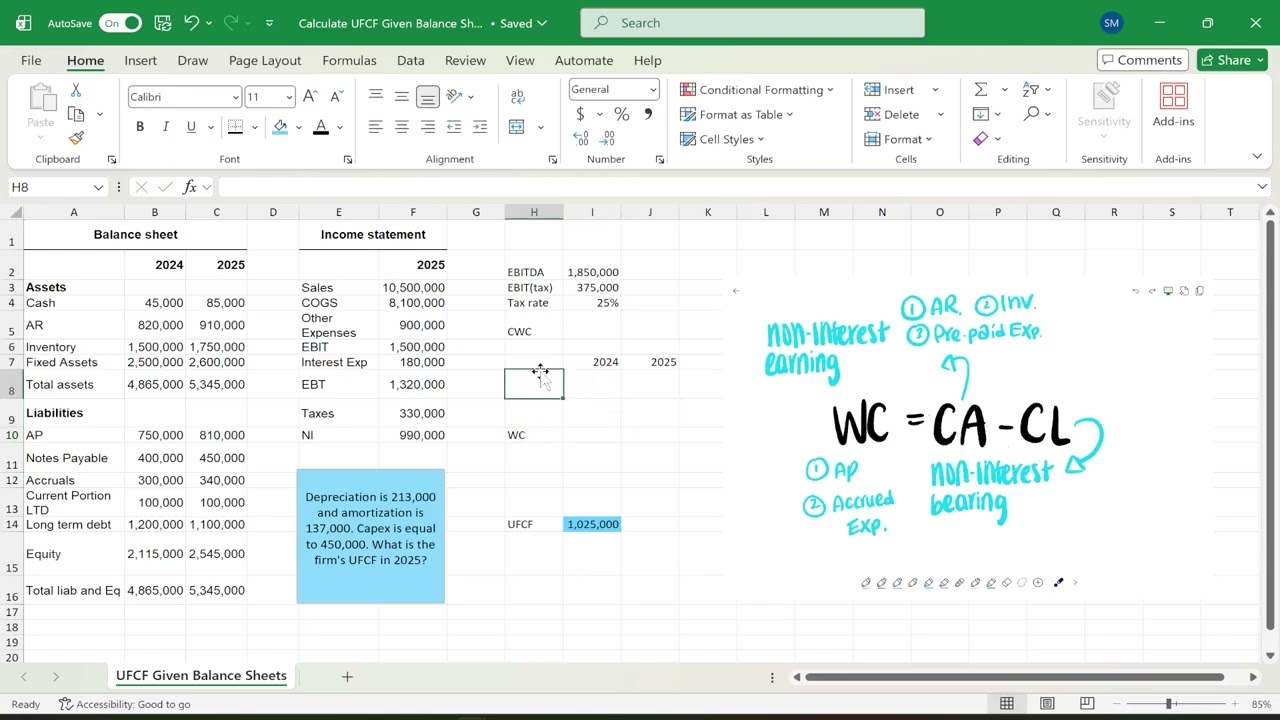The width and height of the screenshot is (1280, 720).
Task: Apply Accounting dollar number format
Action: 580,114
